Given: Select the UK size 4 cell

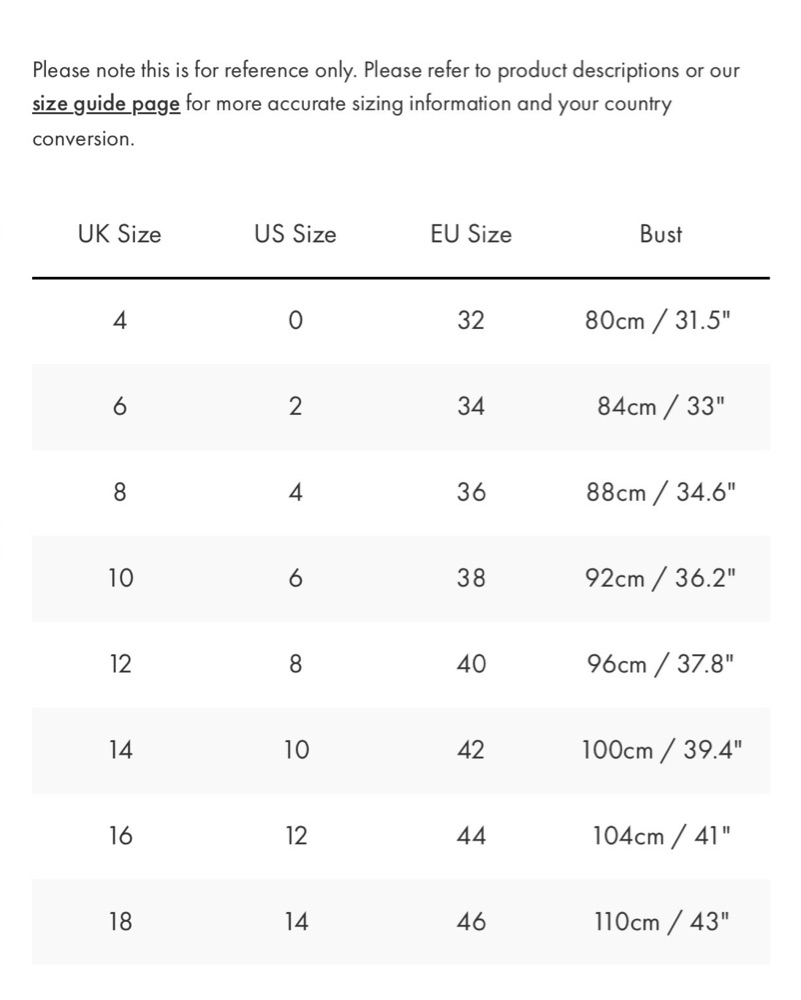Looking at the screenshot, I should point(119,320).
